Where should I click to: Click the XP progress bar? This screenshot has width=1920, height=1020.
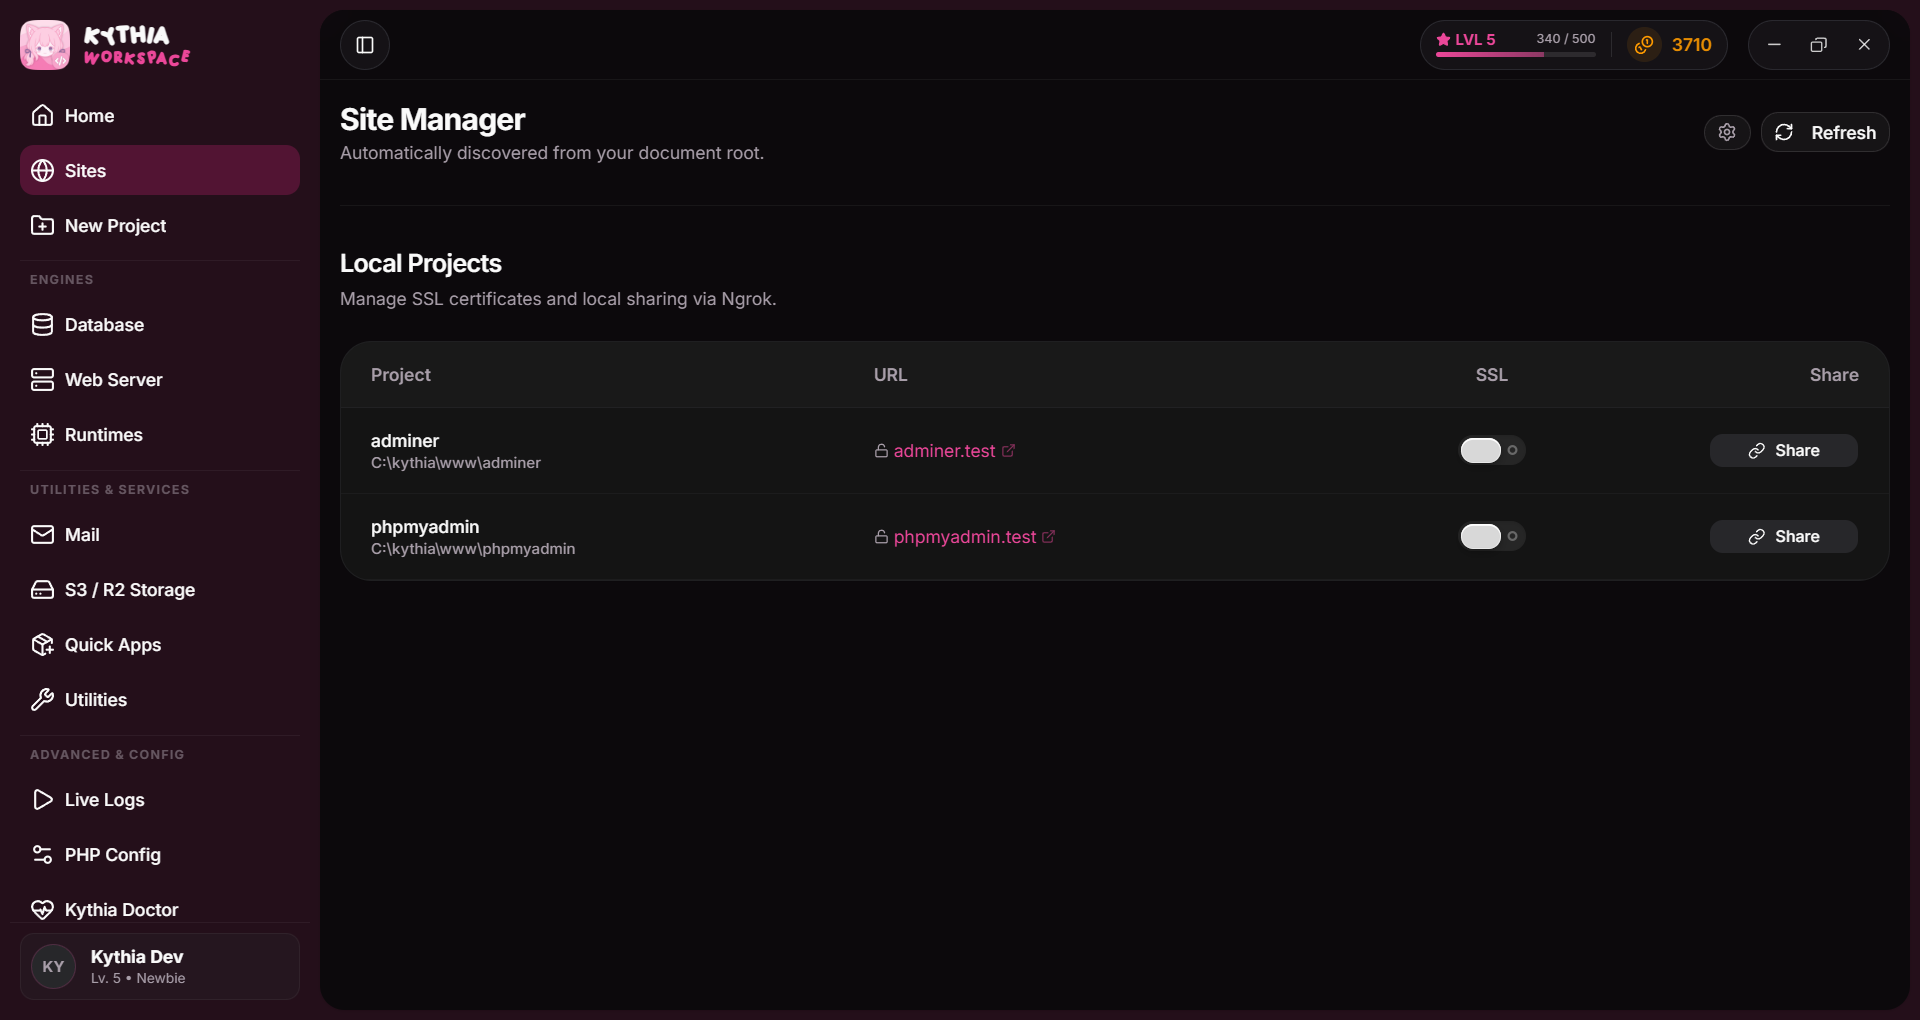(x=1516, y=54)
